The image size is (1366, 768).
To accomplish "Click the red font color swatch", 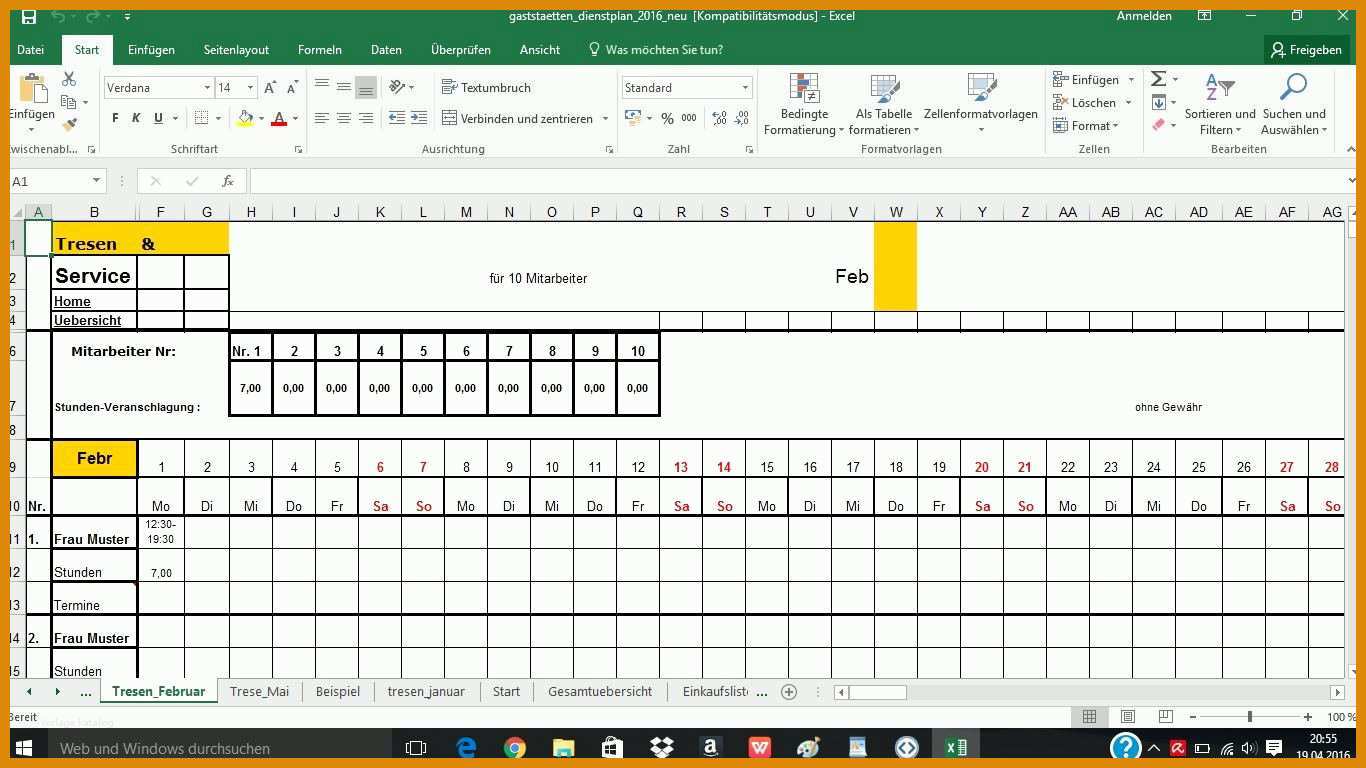I will click(279, 118).
